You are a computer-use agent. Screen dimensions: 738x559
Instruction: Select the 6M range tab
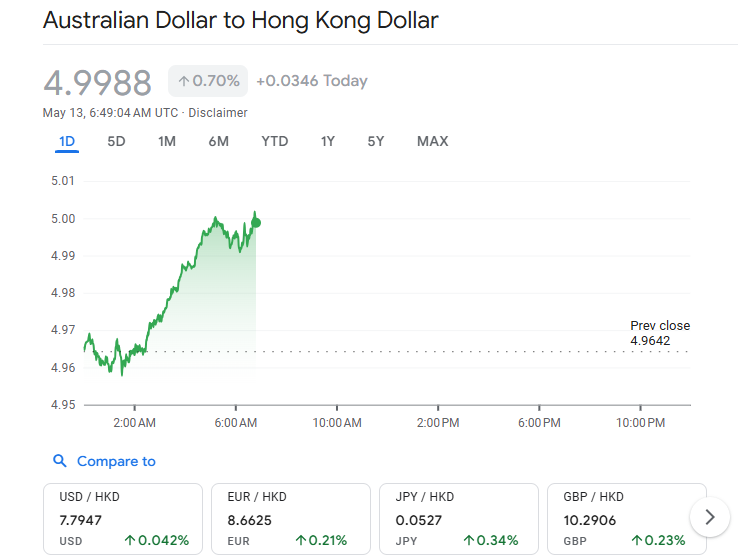click(x=219, y=141)
